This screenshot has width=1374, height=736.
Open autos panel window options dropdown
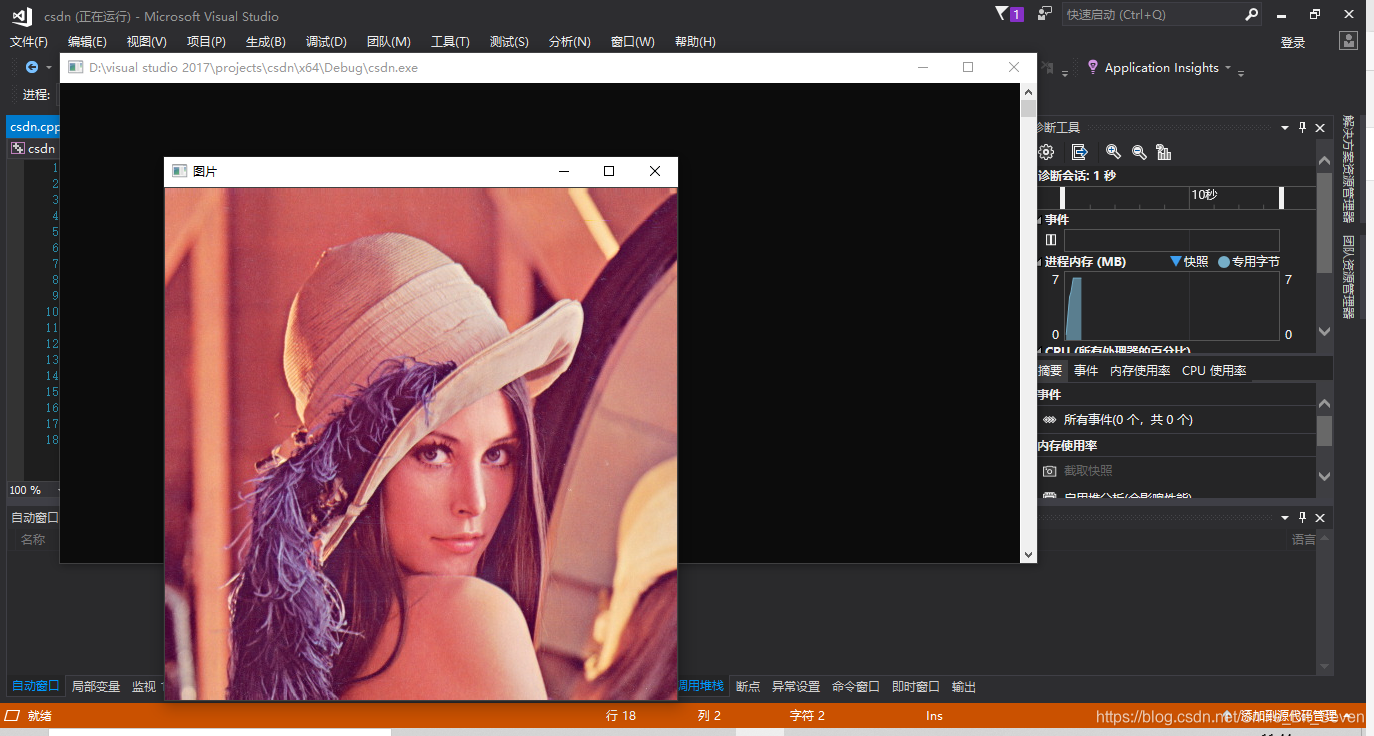(x=1285, y=517)
